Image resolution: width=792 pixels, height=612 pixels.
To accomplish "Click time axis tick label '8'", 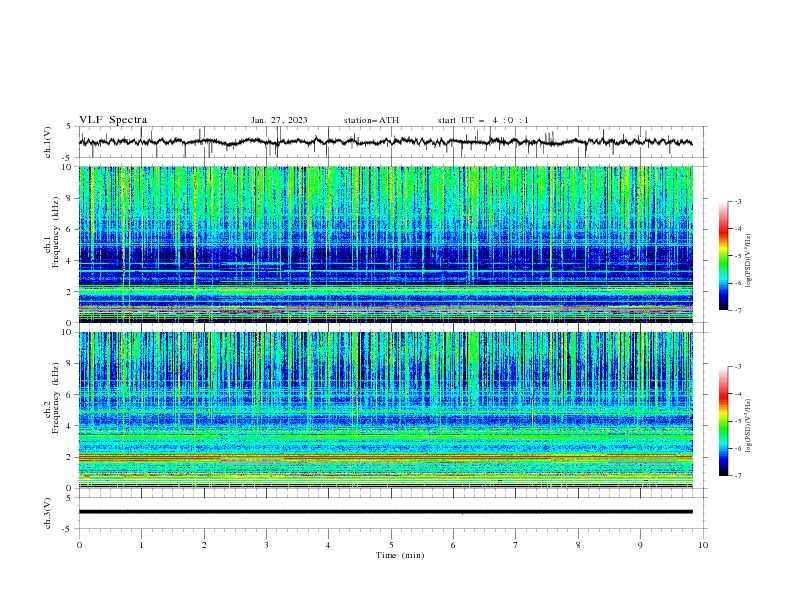I will coord(578,545).
